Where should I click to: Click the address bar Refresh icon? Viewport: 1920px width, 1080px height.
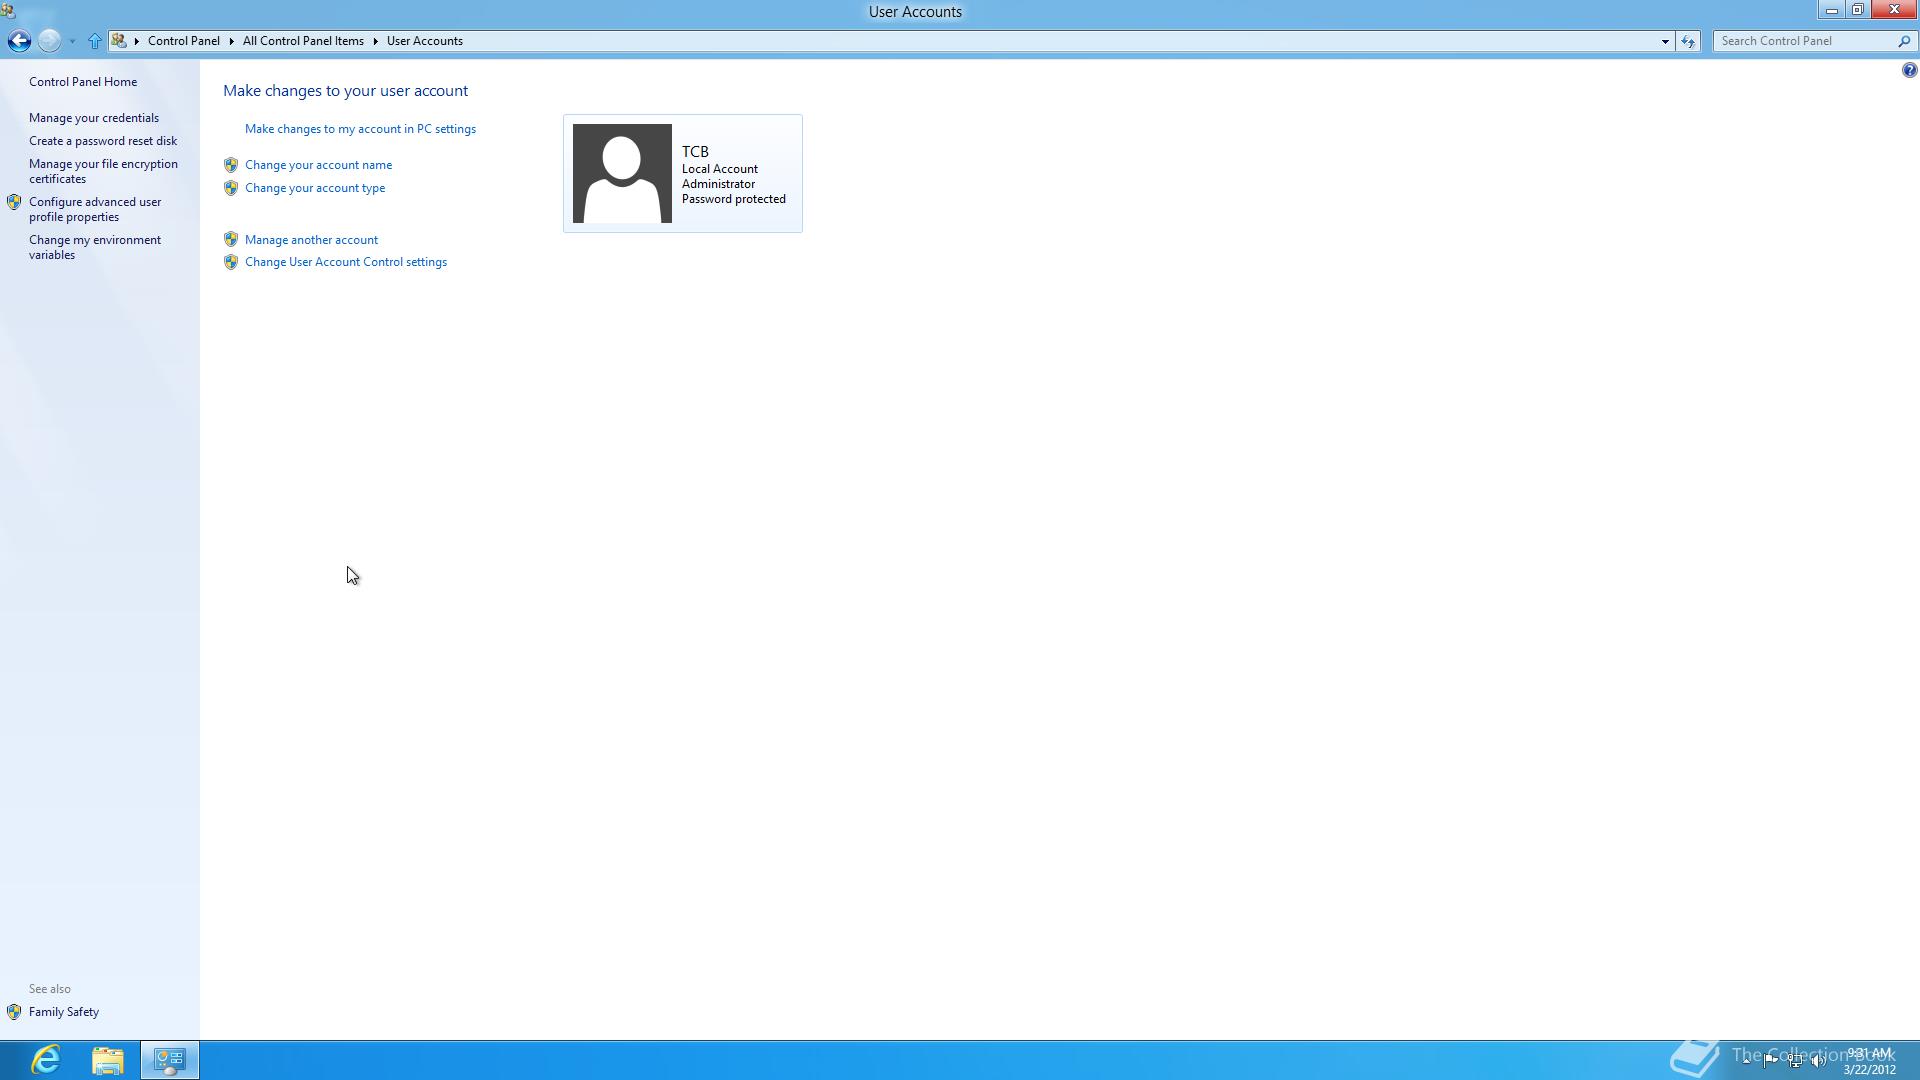[1688, 41]
